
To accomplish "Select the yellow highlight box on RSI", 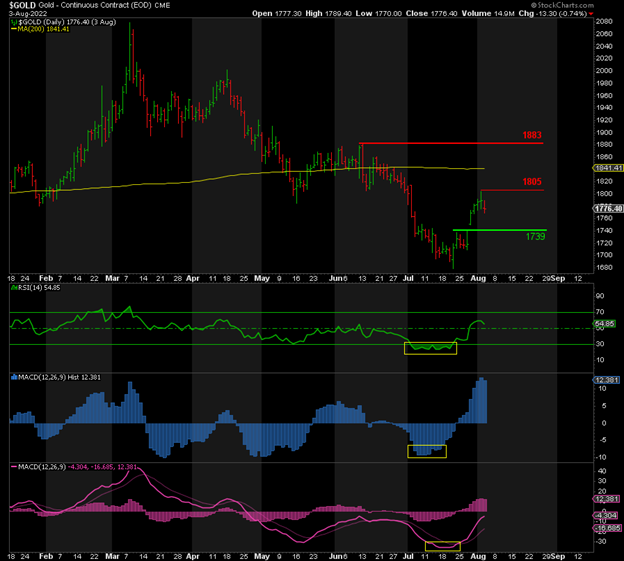I will pos(429,347).
